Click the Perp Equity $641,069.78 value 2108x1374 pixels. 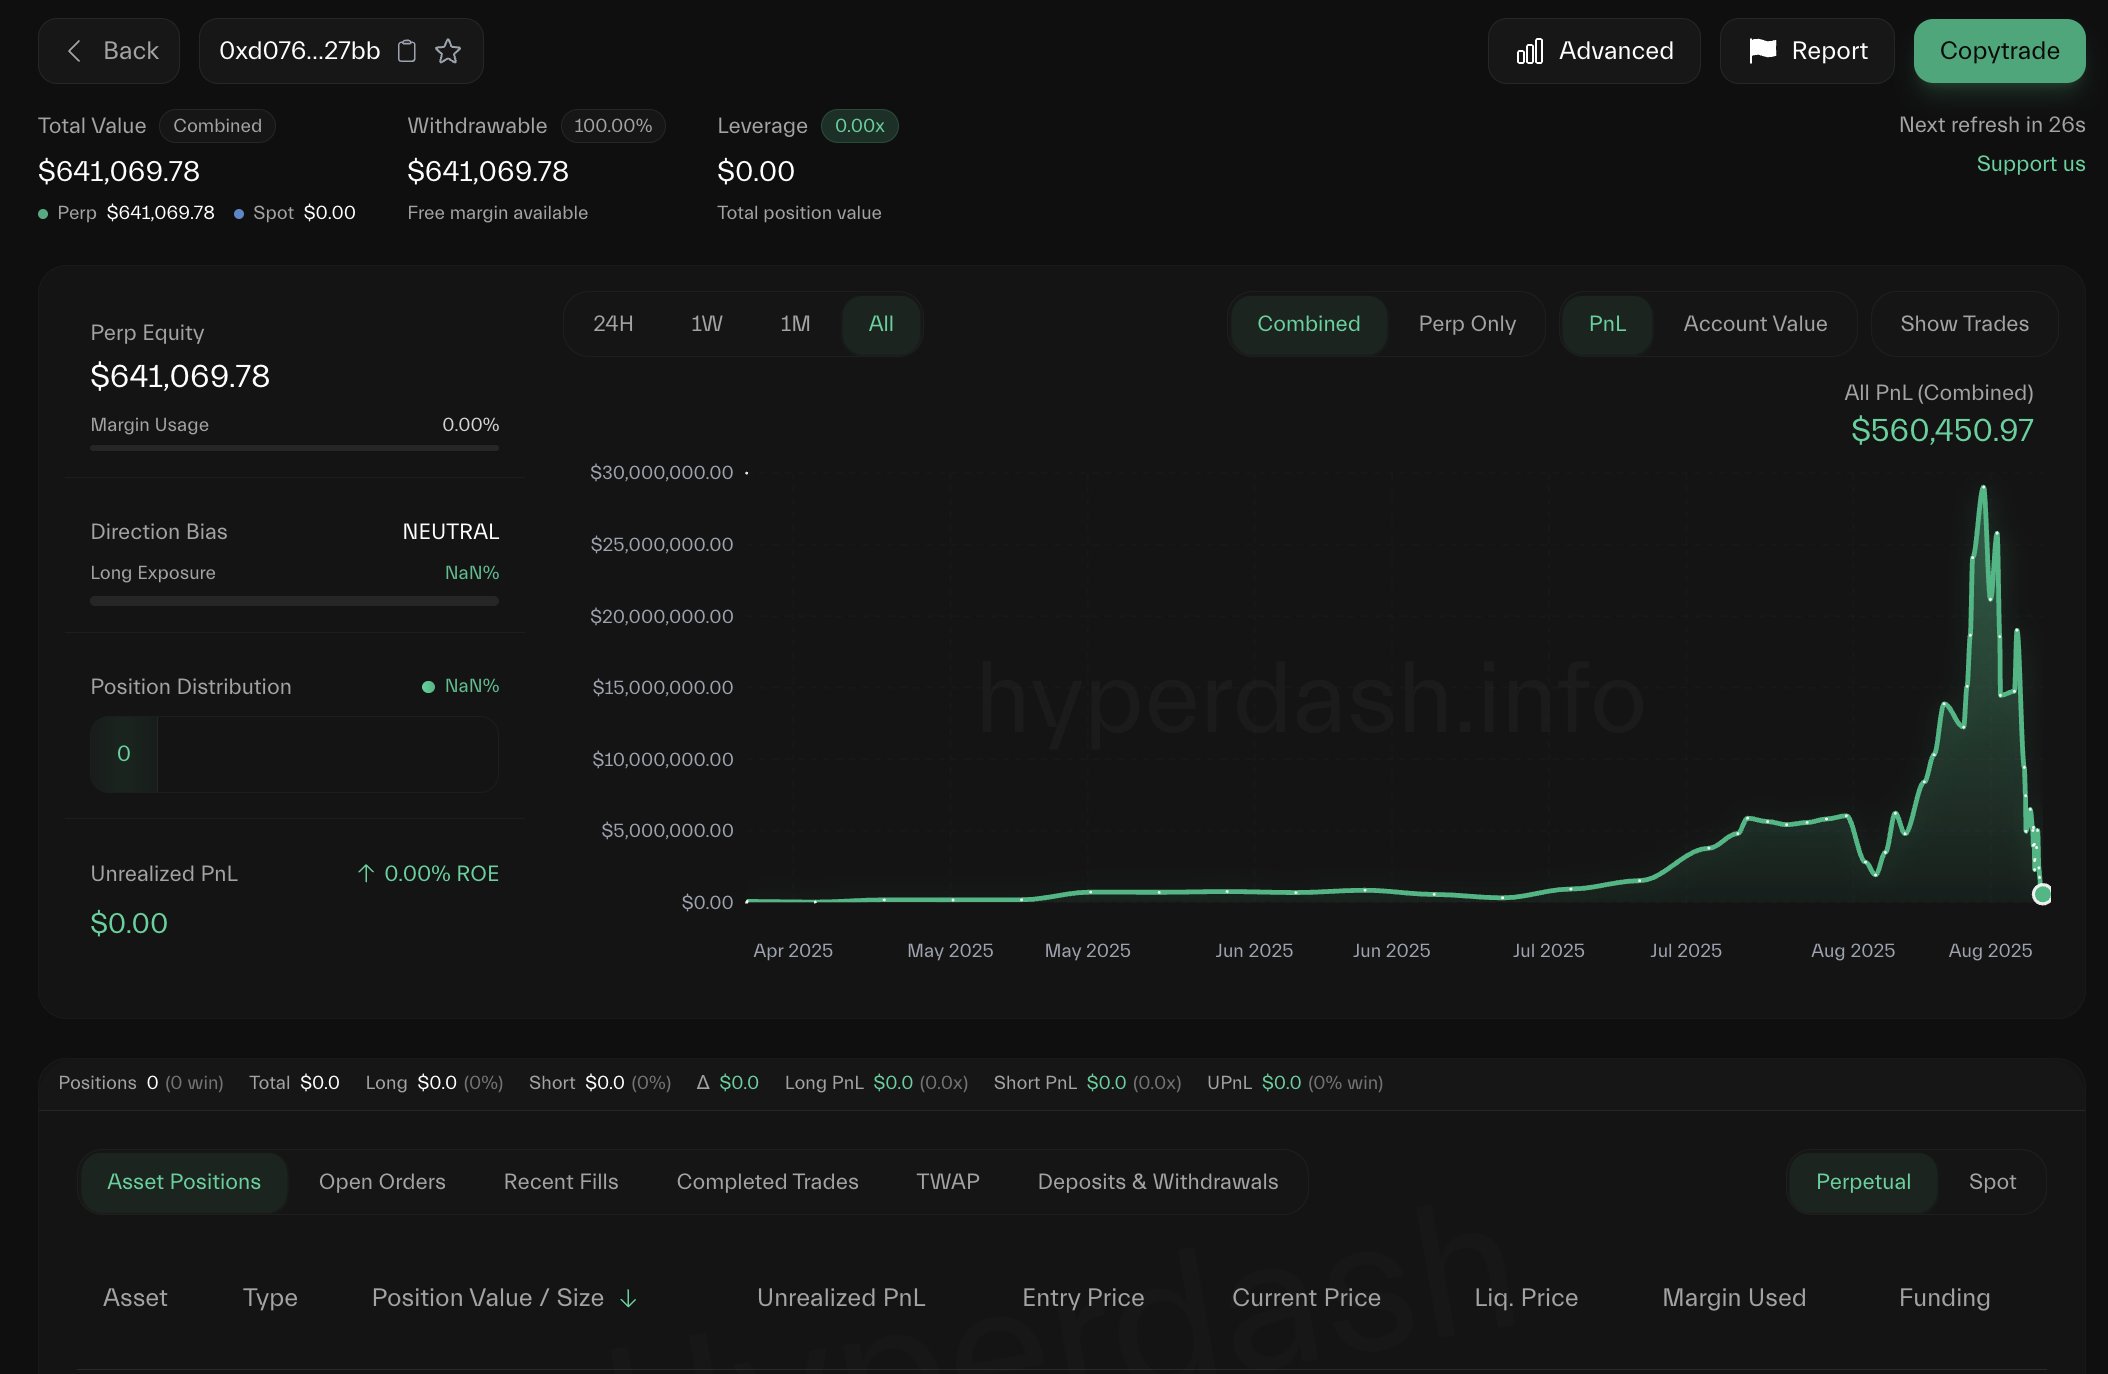180,376
